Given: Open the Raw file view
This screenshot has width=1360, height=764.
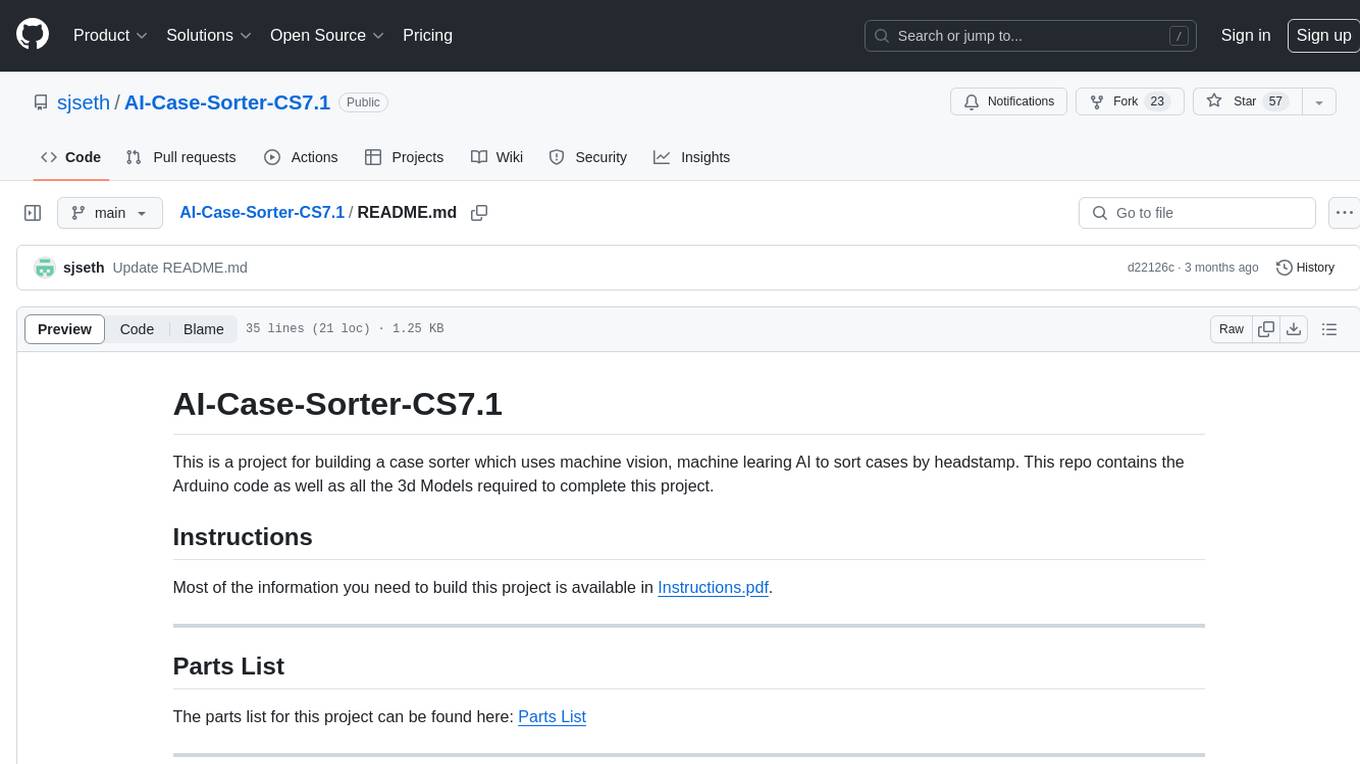Looking at the screenshot, I should click(x=1231, y=329).
